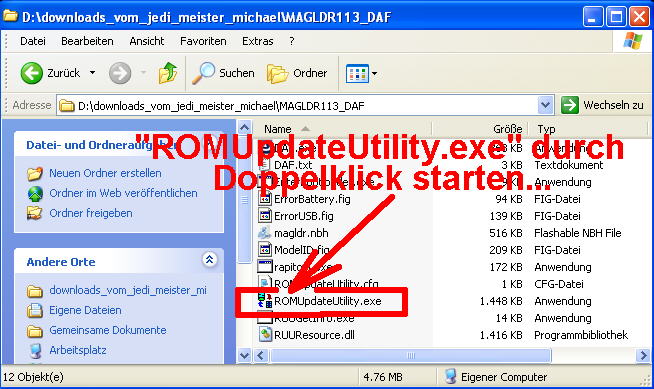Open the Bearbeiten menu
654x389 pixels.
87,41
